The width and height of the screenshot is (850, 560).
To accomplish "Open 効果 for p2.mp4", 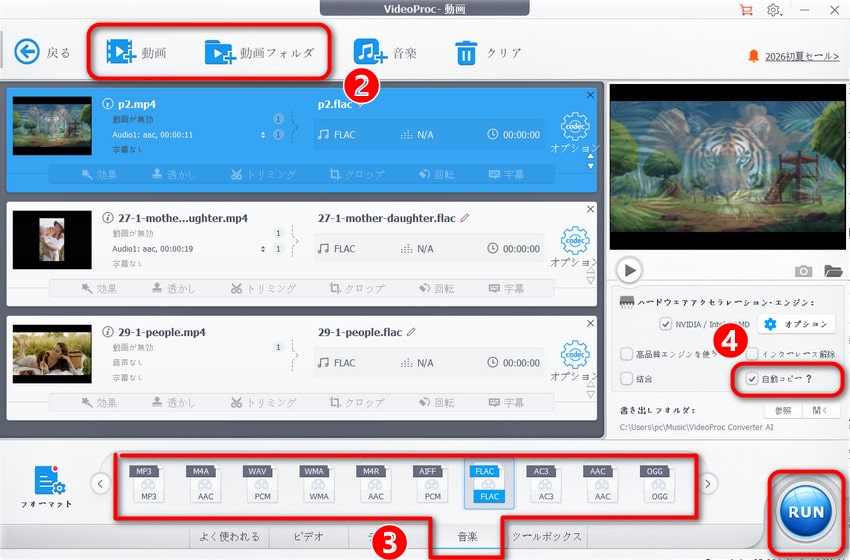I will pyautogui.click(x=99, y=175).
